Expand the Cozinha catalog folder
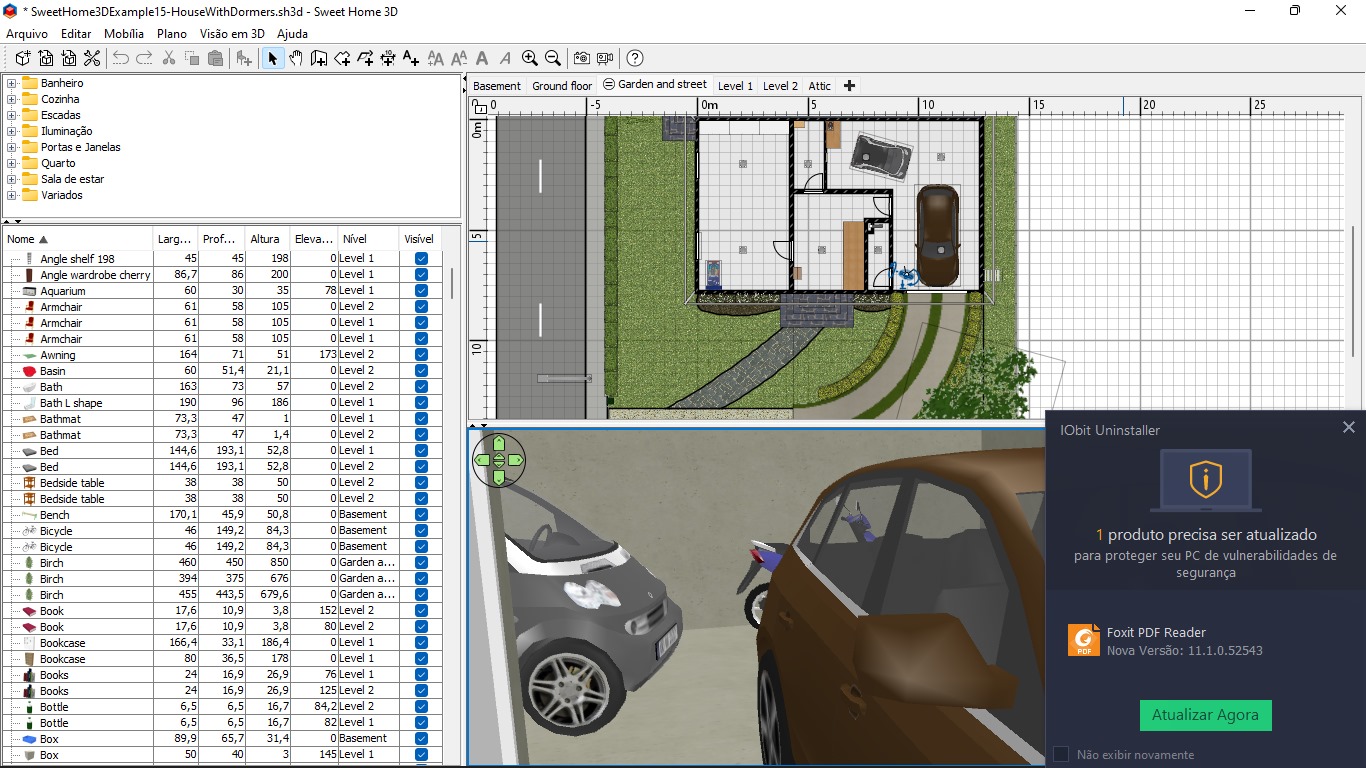 tap(12, 99)
